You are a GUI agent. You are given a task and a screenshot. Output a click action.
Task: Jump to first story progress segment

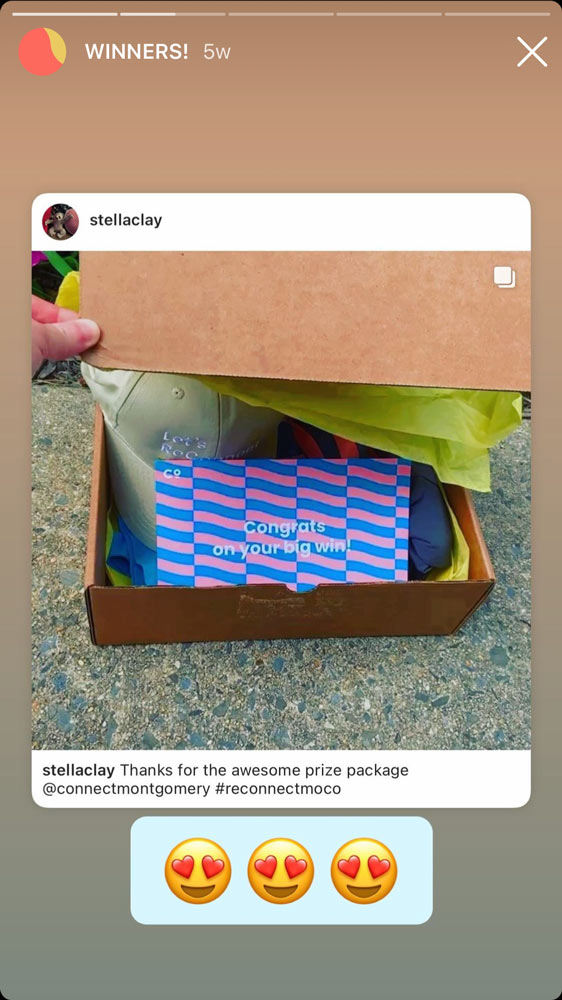coord(64,13)
